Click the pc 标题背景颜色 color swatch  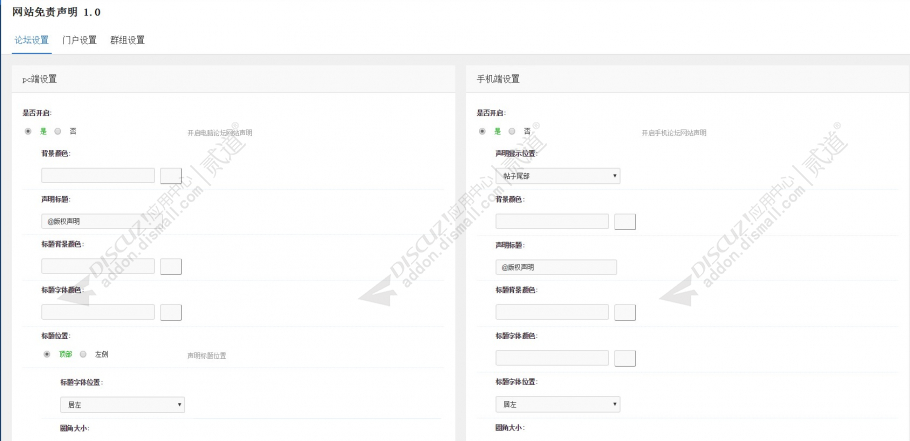click(x=171, y=267)
